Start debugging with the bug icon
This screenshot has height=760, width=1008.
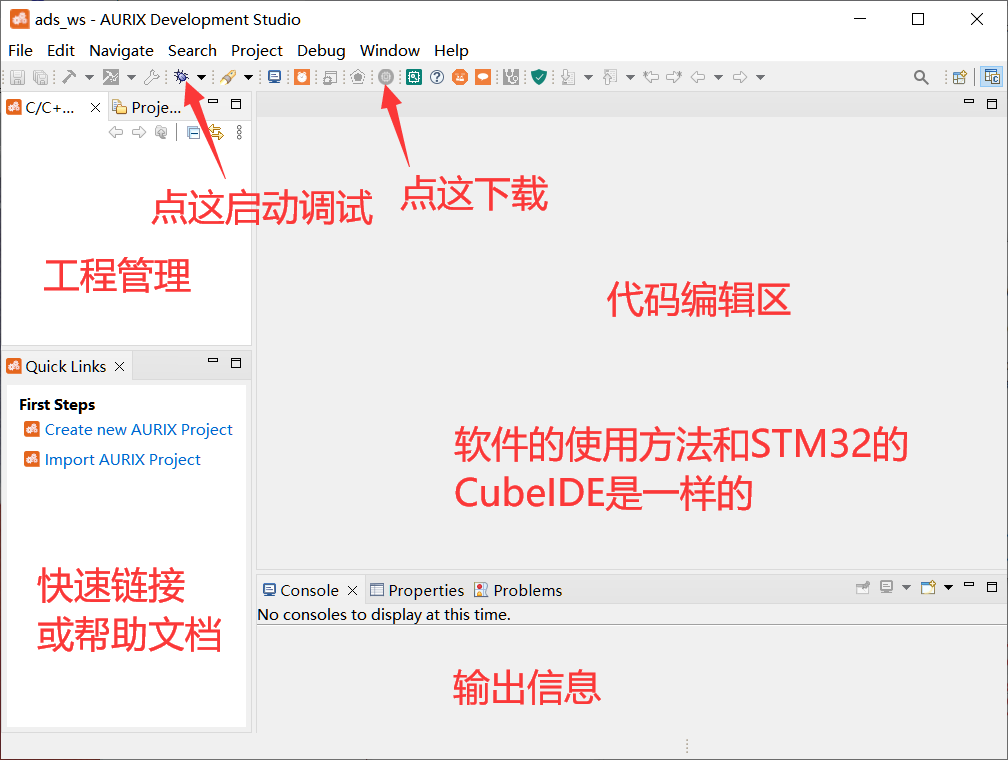[x=182, y=77]
